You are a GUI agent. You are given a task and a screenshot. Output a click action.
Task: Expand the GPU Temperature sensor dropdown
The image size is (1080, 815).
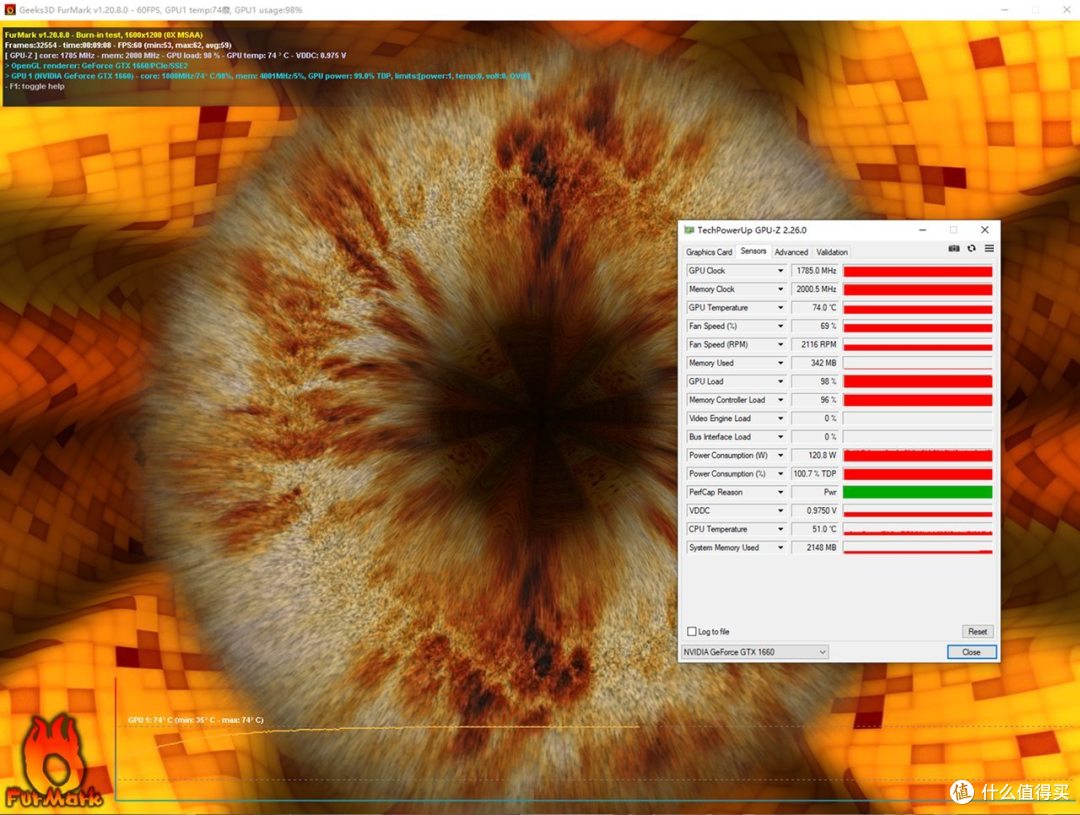point(780,308)
